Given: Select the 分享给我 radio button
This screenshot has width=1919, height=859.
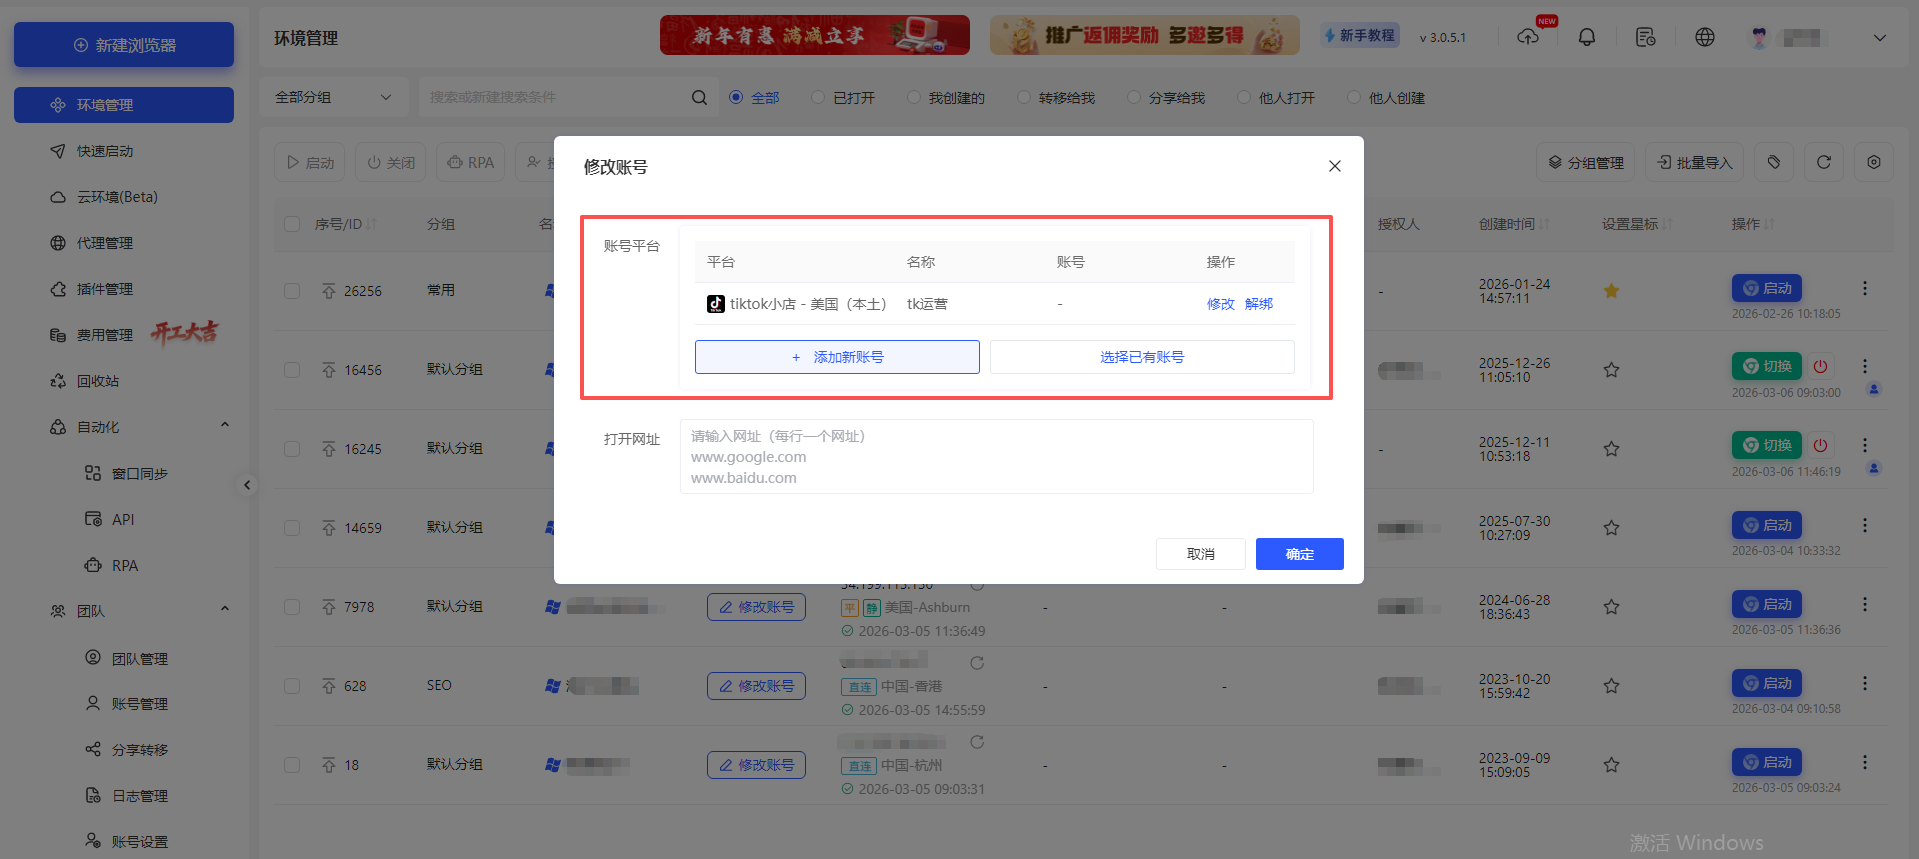Looking at the screenshot, I should pos(1134,97).
